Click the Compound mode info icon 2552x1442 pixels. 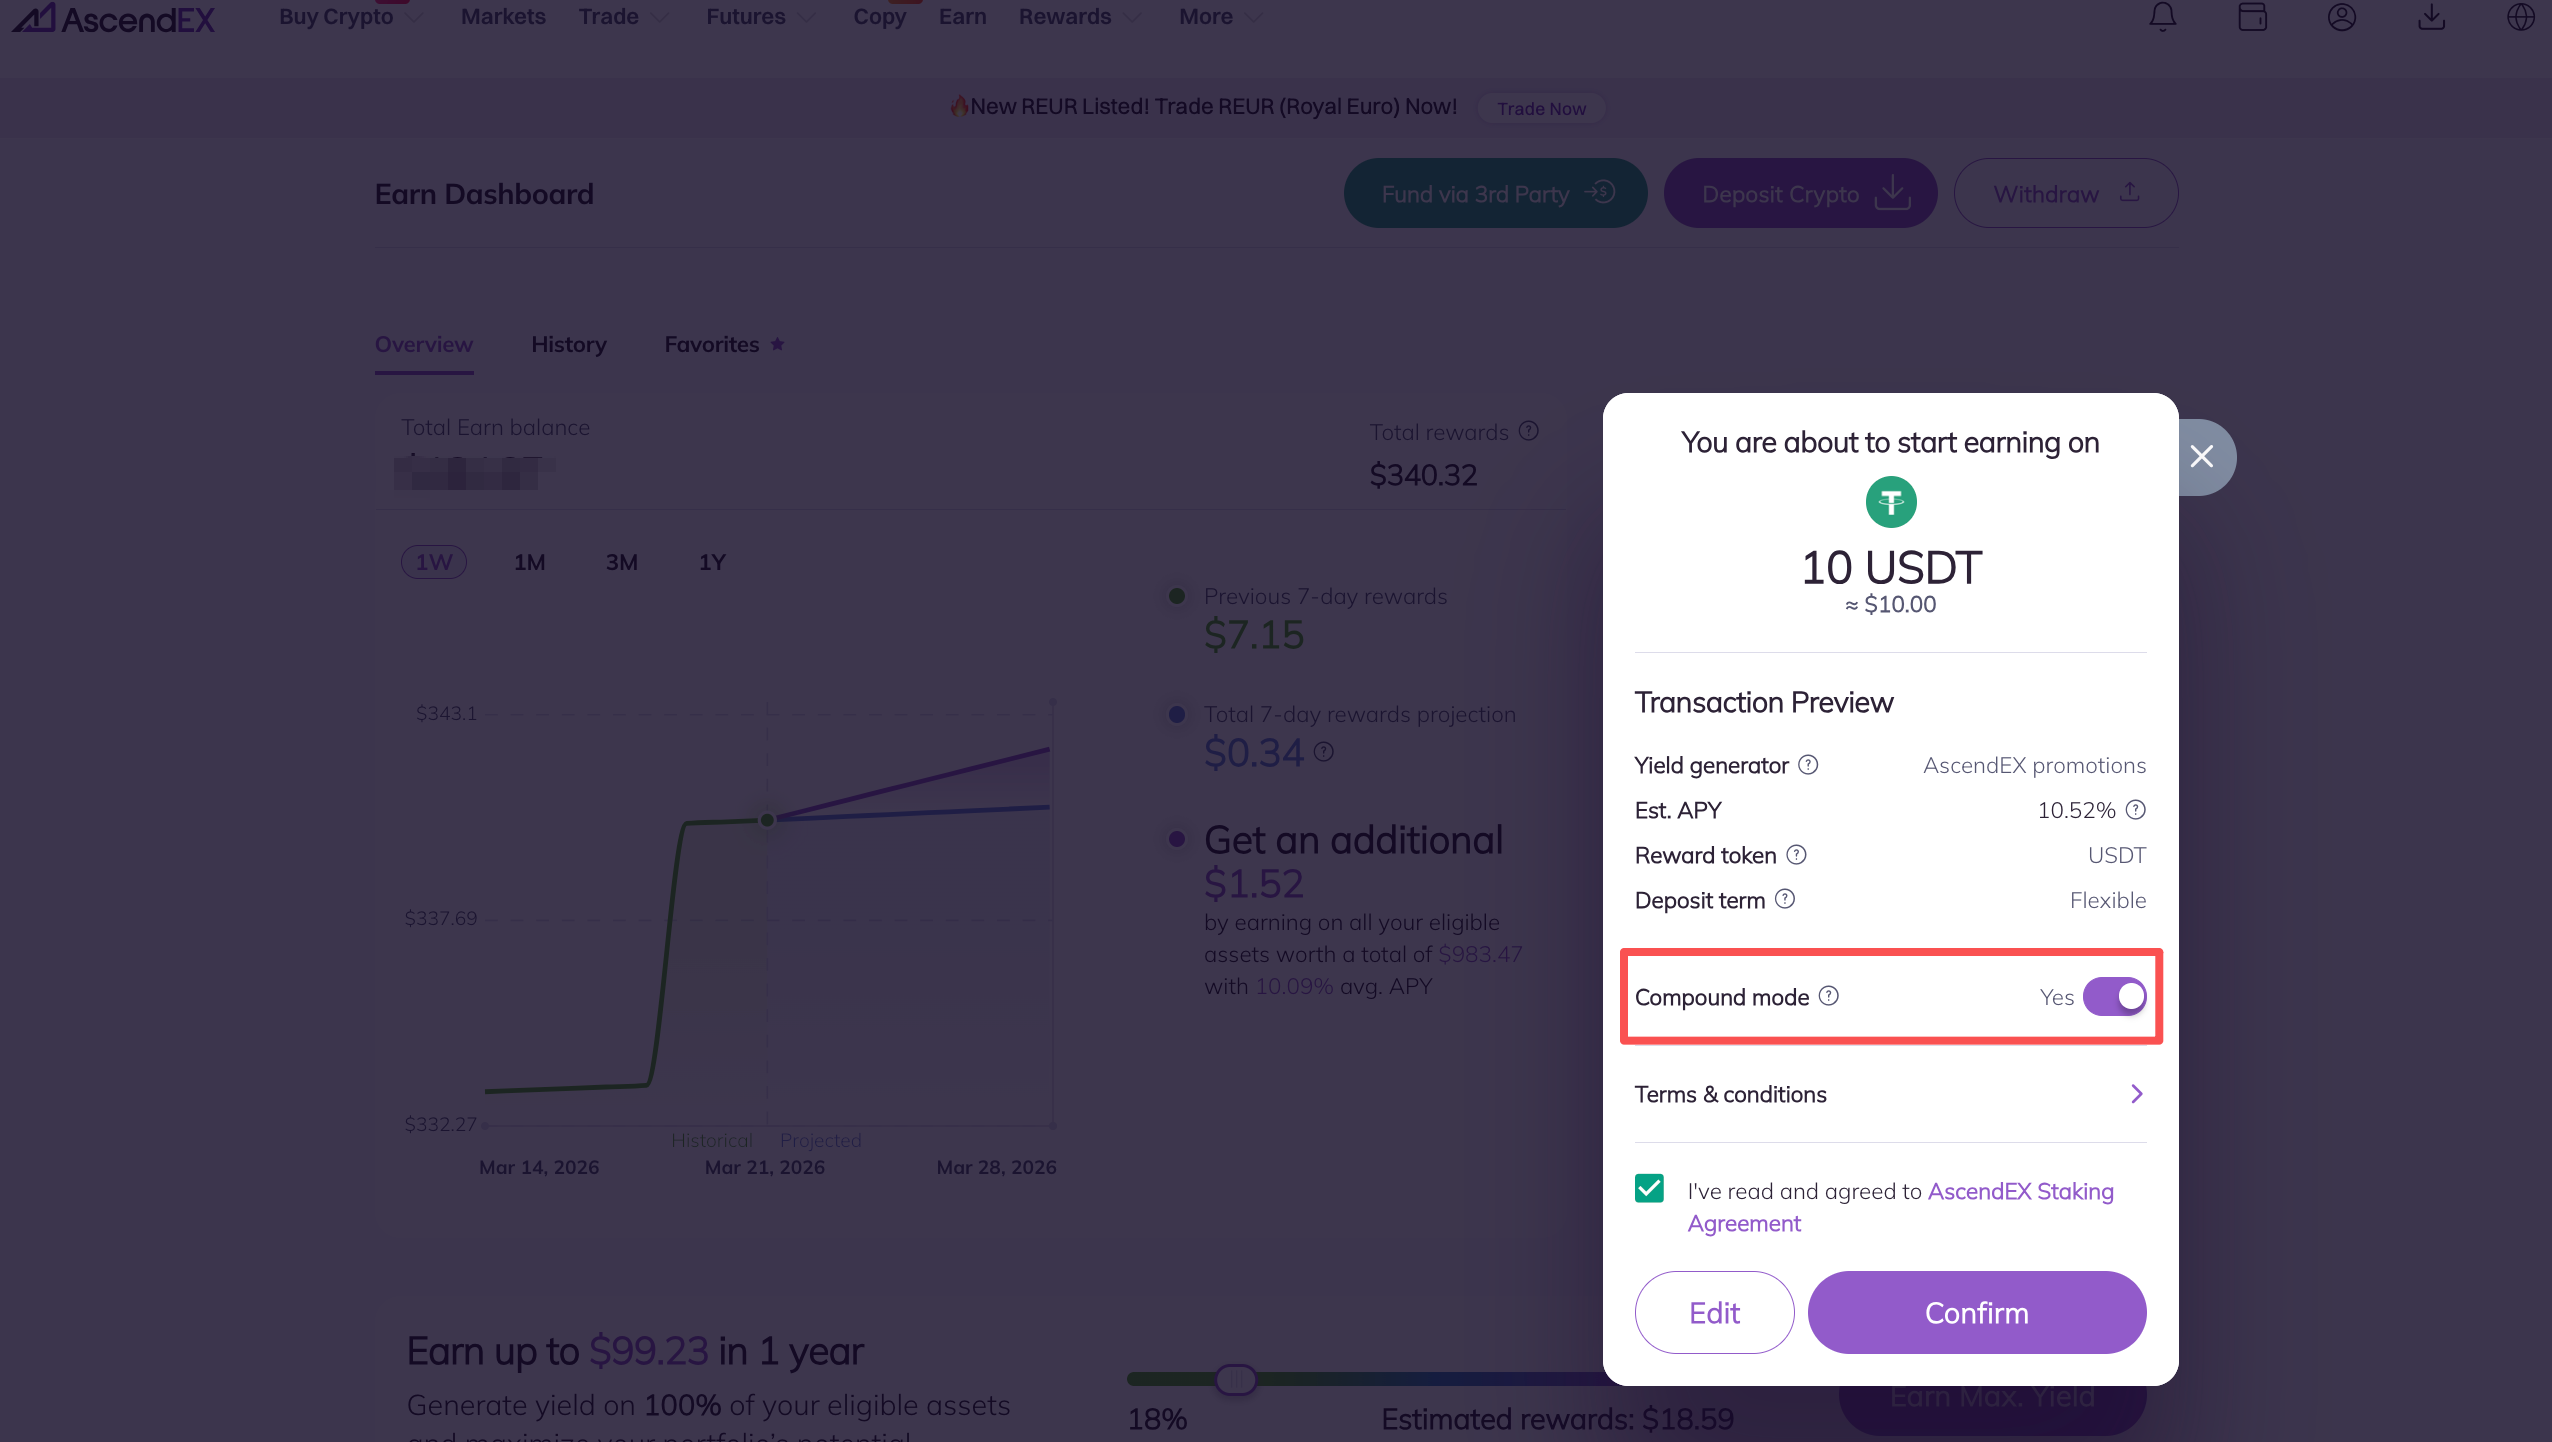point(1829,996)
